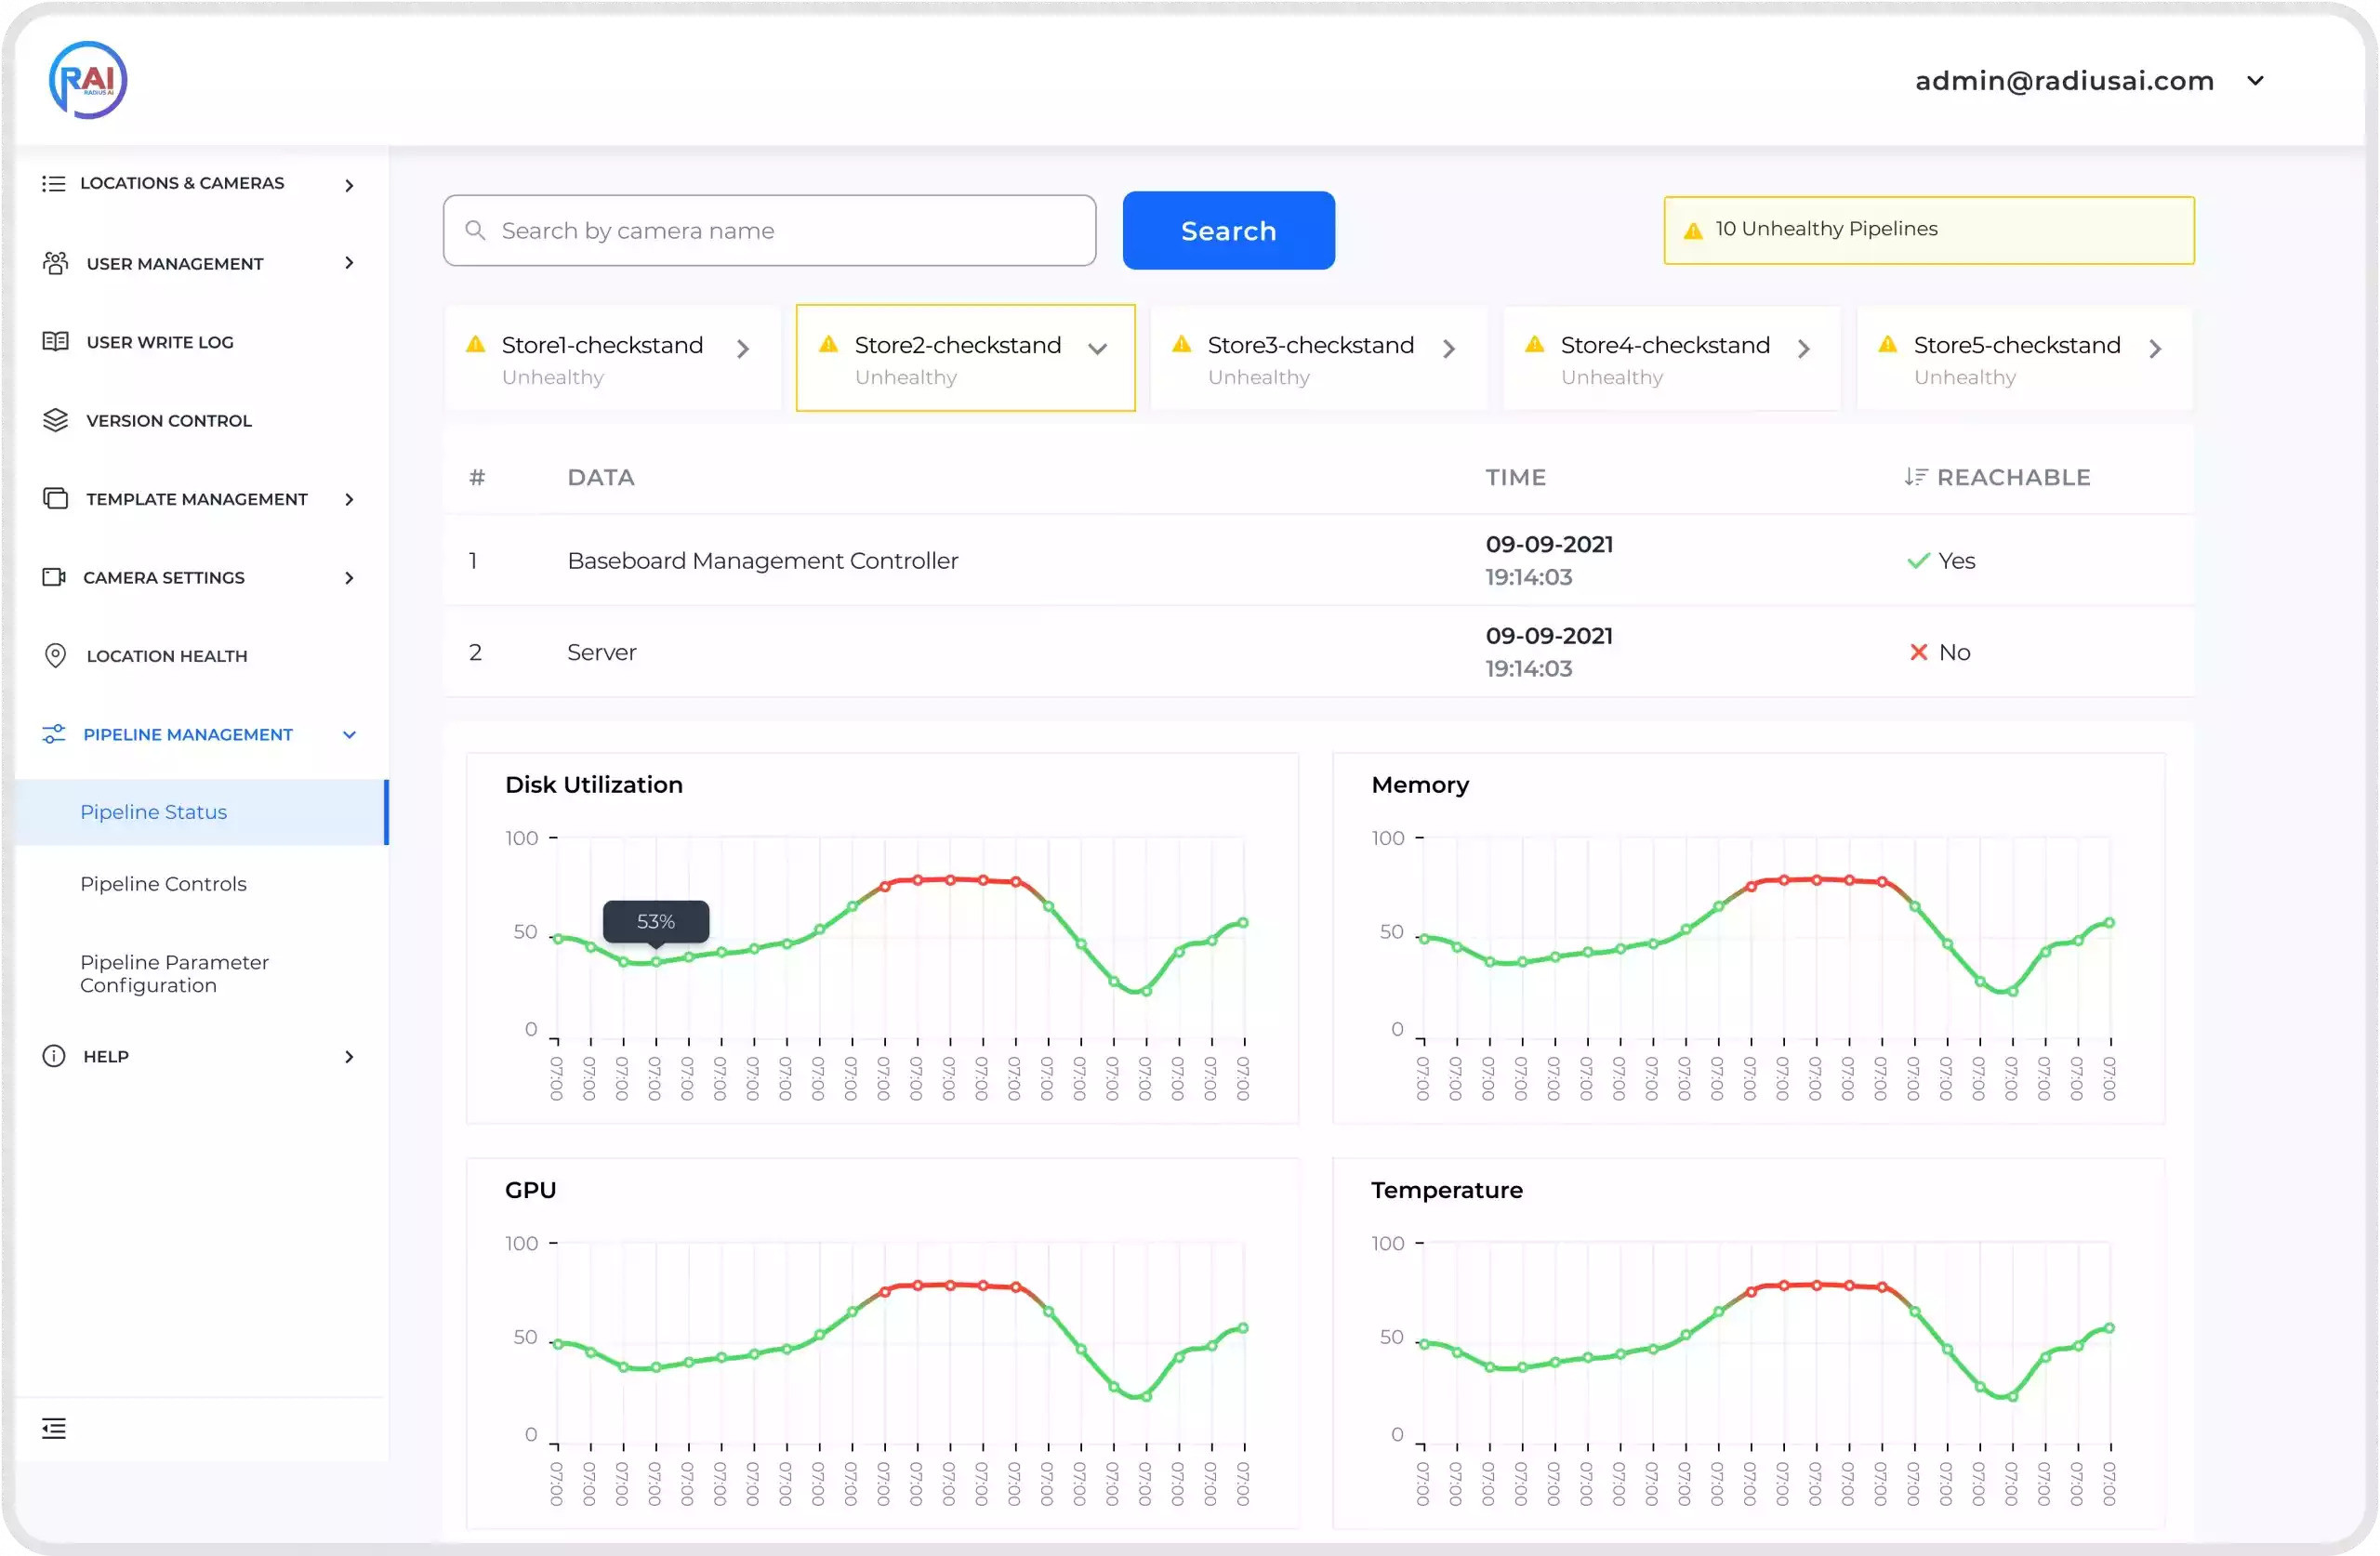2380x1556 pixels.
Task: Collapse the Store2-checkstand chevron
Action: pyautogui.click(x=1097, y=349)
